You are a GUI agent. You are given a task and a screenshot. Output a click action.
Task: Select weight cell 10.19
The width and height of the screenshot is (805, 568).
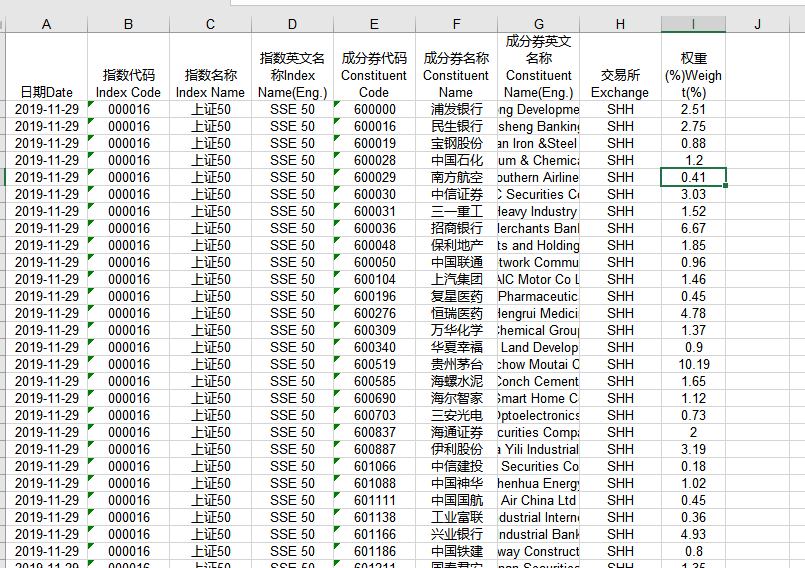(694, 364)
